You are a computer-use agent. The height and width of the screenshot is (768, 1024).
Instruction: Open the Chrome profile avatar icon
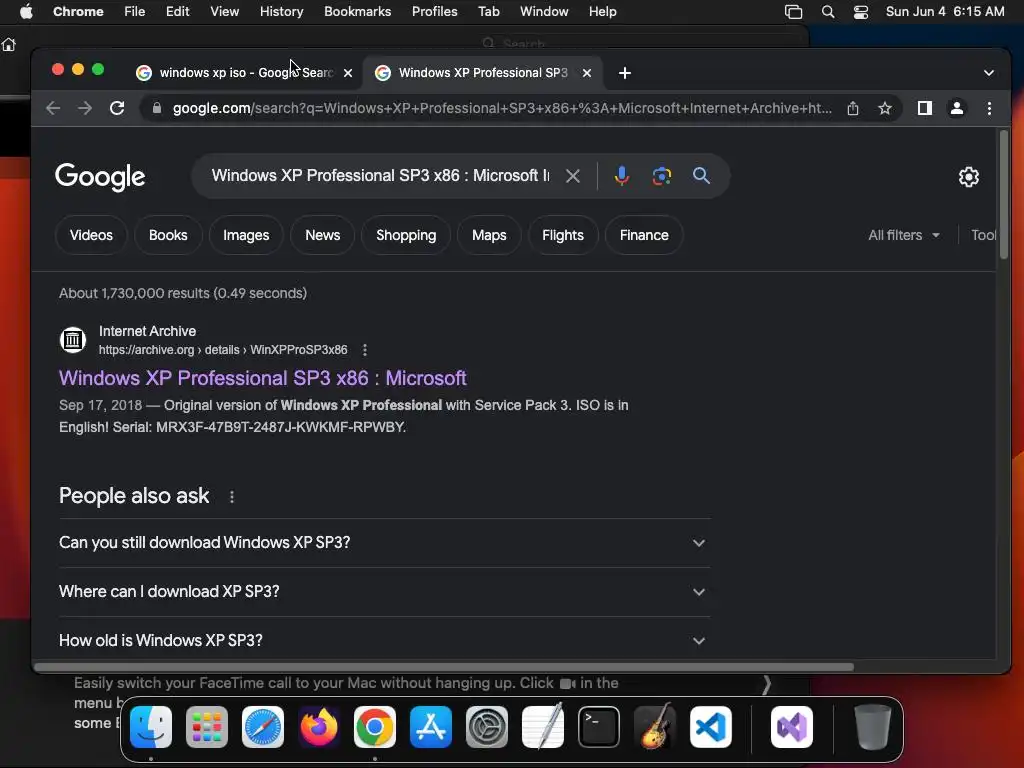pyautogui.click(x=957, y=108)
